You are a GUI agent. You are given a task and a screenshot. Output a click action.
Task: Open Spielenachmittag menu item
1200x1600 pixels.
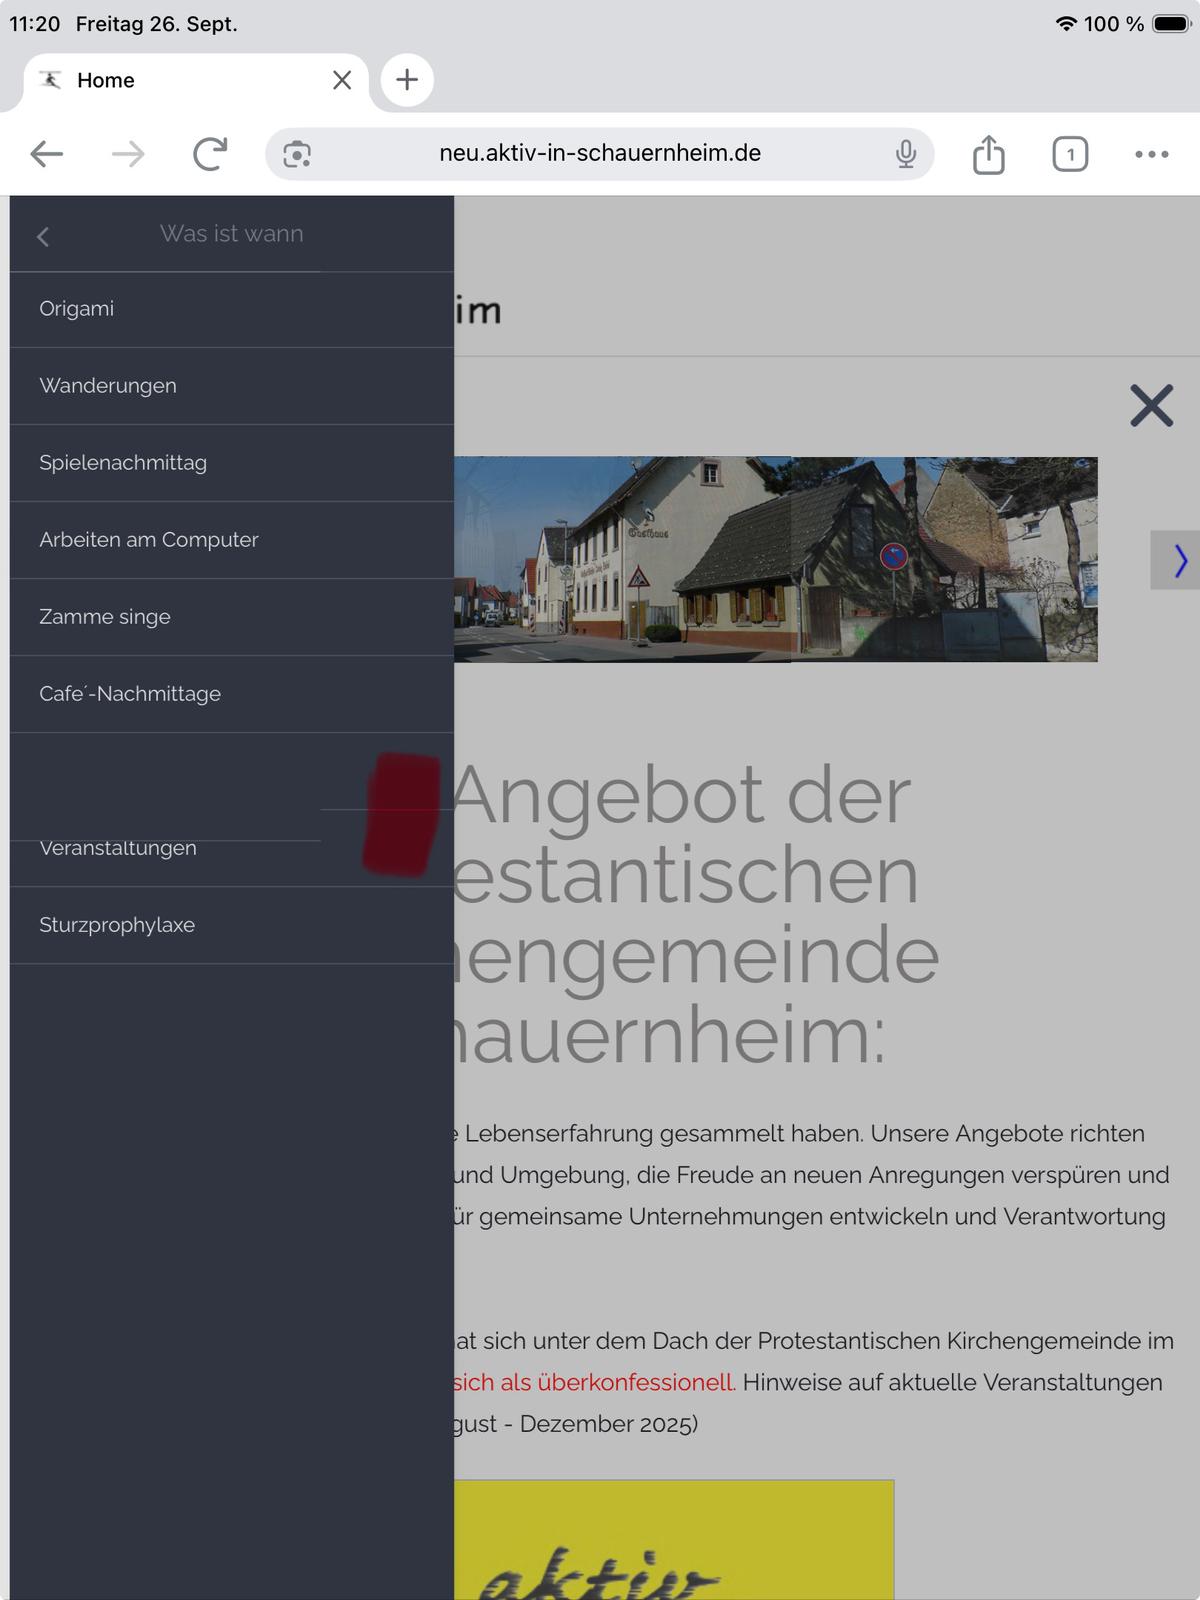pyautogui.click(x=123, y=463)
